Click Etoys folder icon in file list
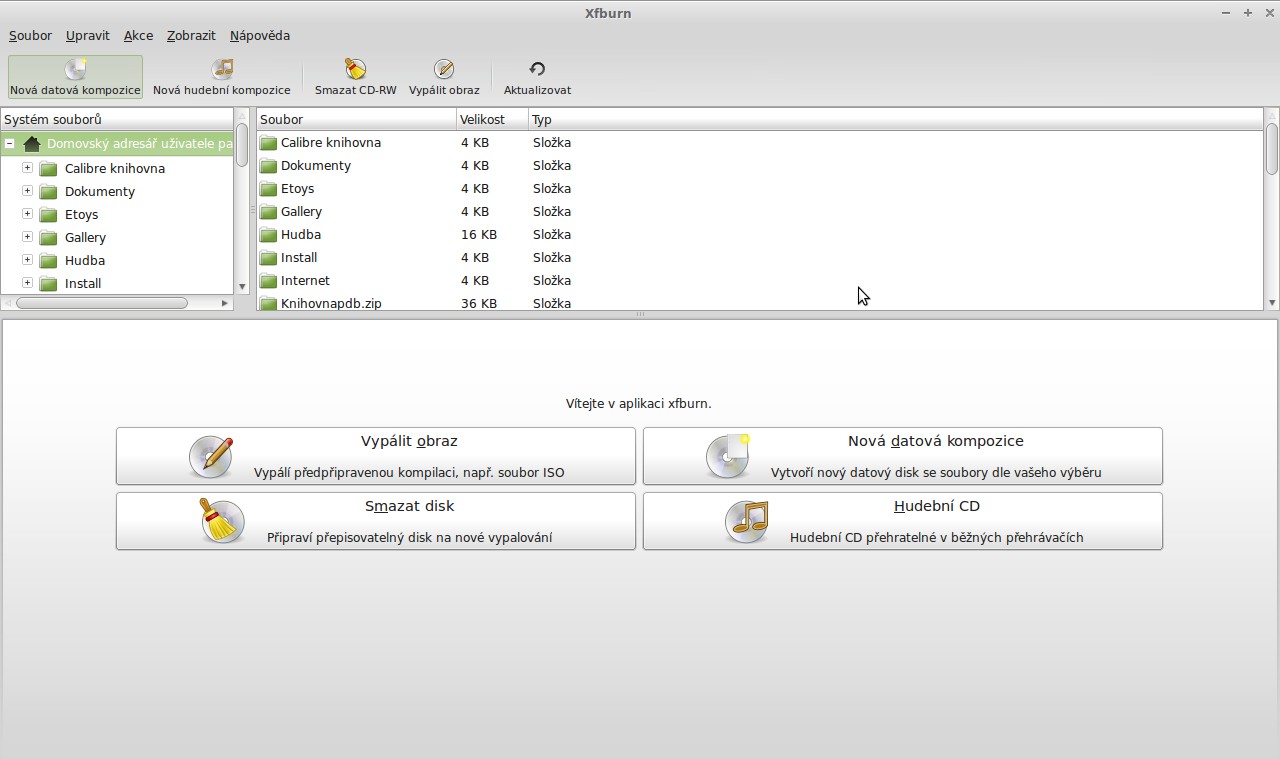Screen dimensions: 1280x759 point(268,188)
